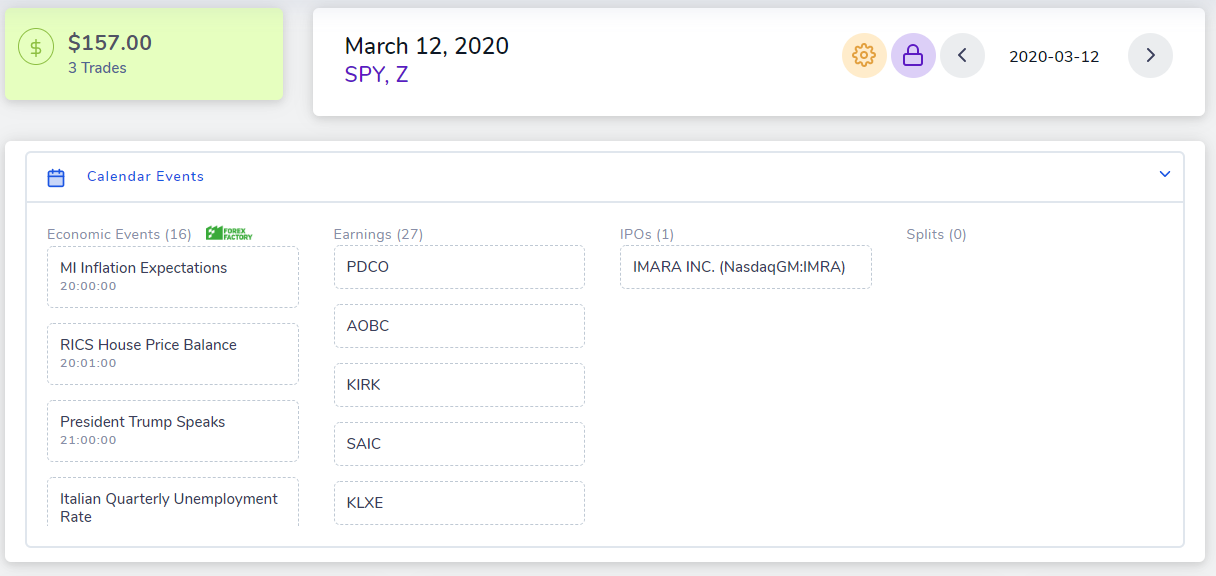Viewport: 1216px width, 576px height.
Task: Select the 2020-03-12 date field
Action: pos(1054,56)
